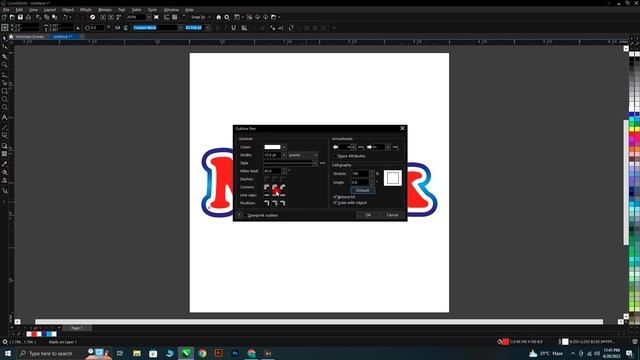Image resolution: width=640 pixels, height=360 pixels.
Task: Enable Overprint outline checkbox
Action: click(245, 215)
